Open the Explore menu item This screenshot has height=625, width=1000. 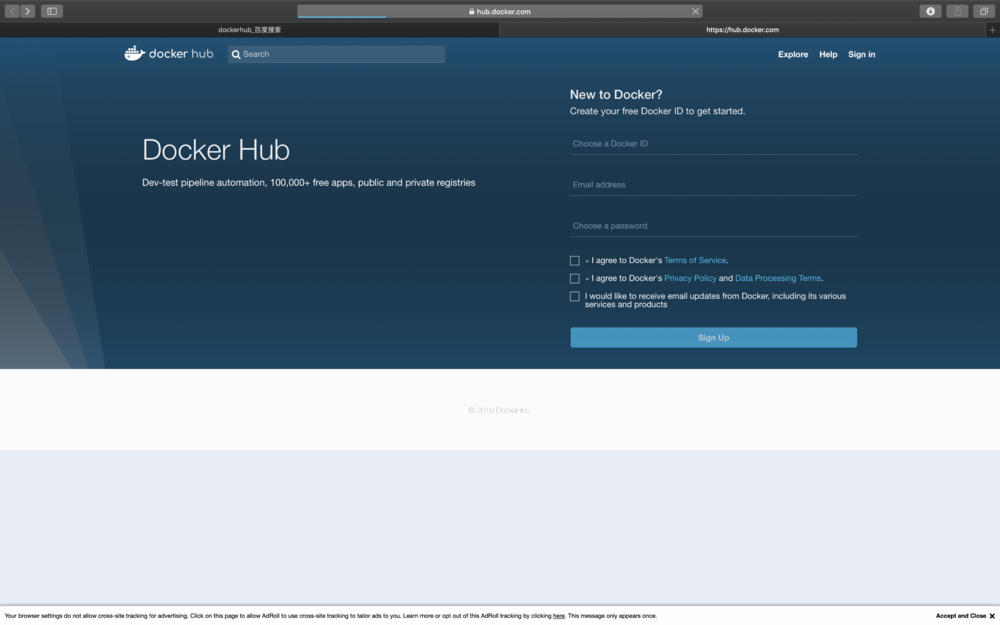pyautogui.click(x=793, y=54)
